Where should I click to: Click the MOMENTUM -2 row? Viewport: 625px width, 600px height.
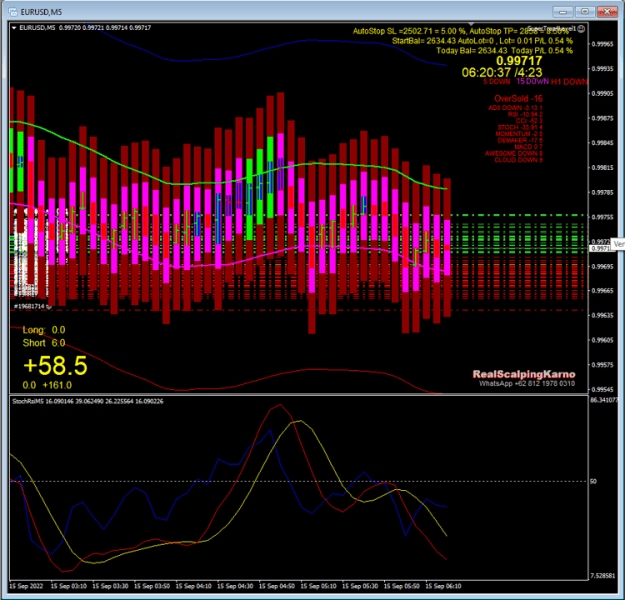point(519,134)
